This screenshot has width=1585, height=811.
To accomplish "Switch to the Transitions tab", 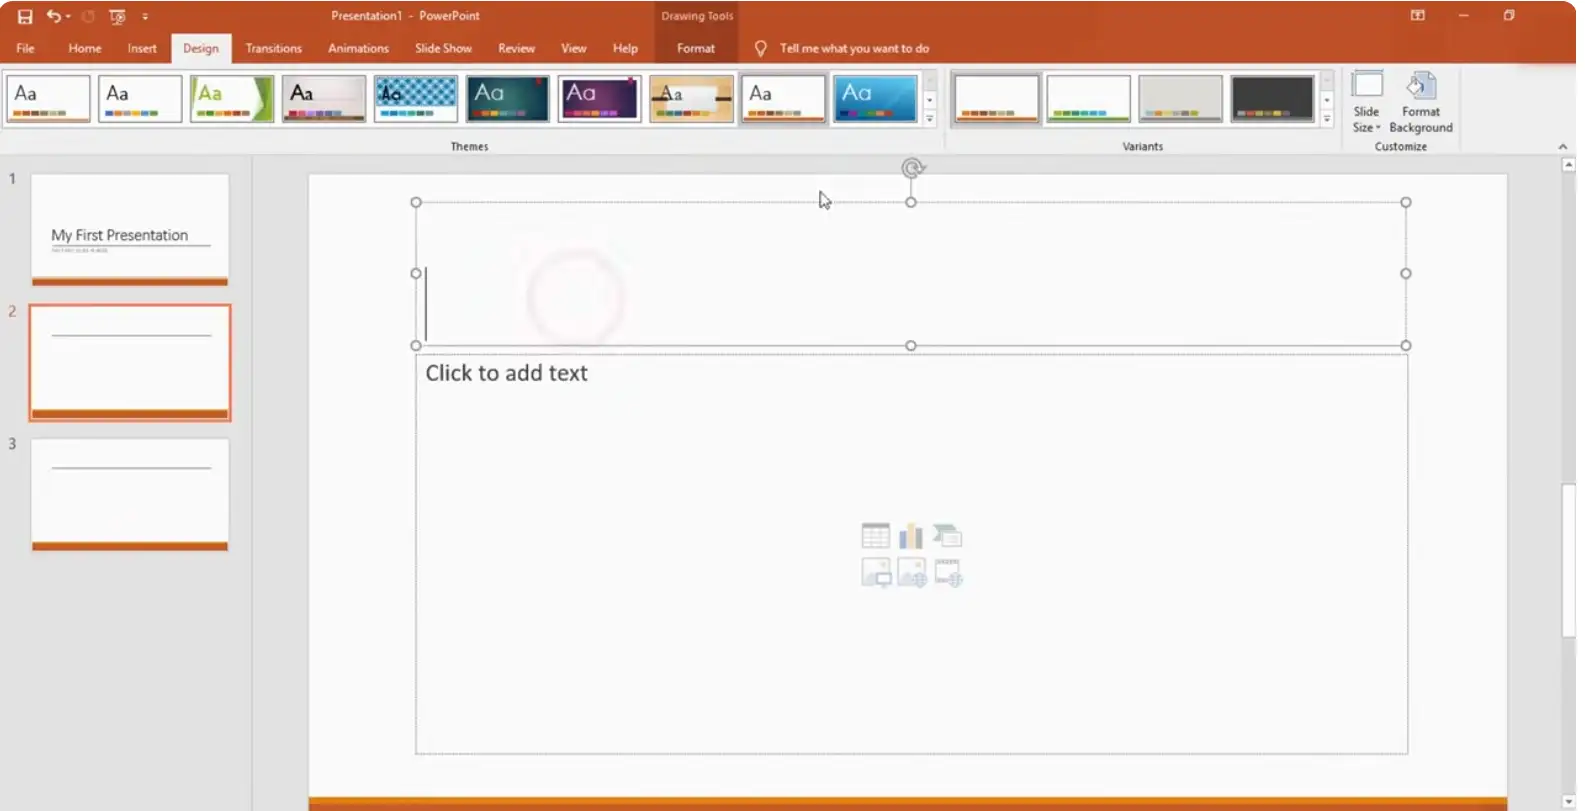I will click(x=273, y=48).
